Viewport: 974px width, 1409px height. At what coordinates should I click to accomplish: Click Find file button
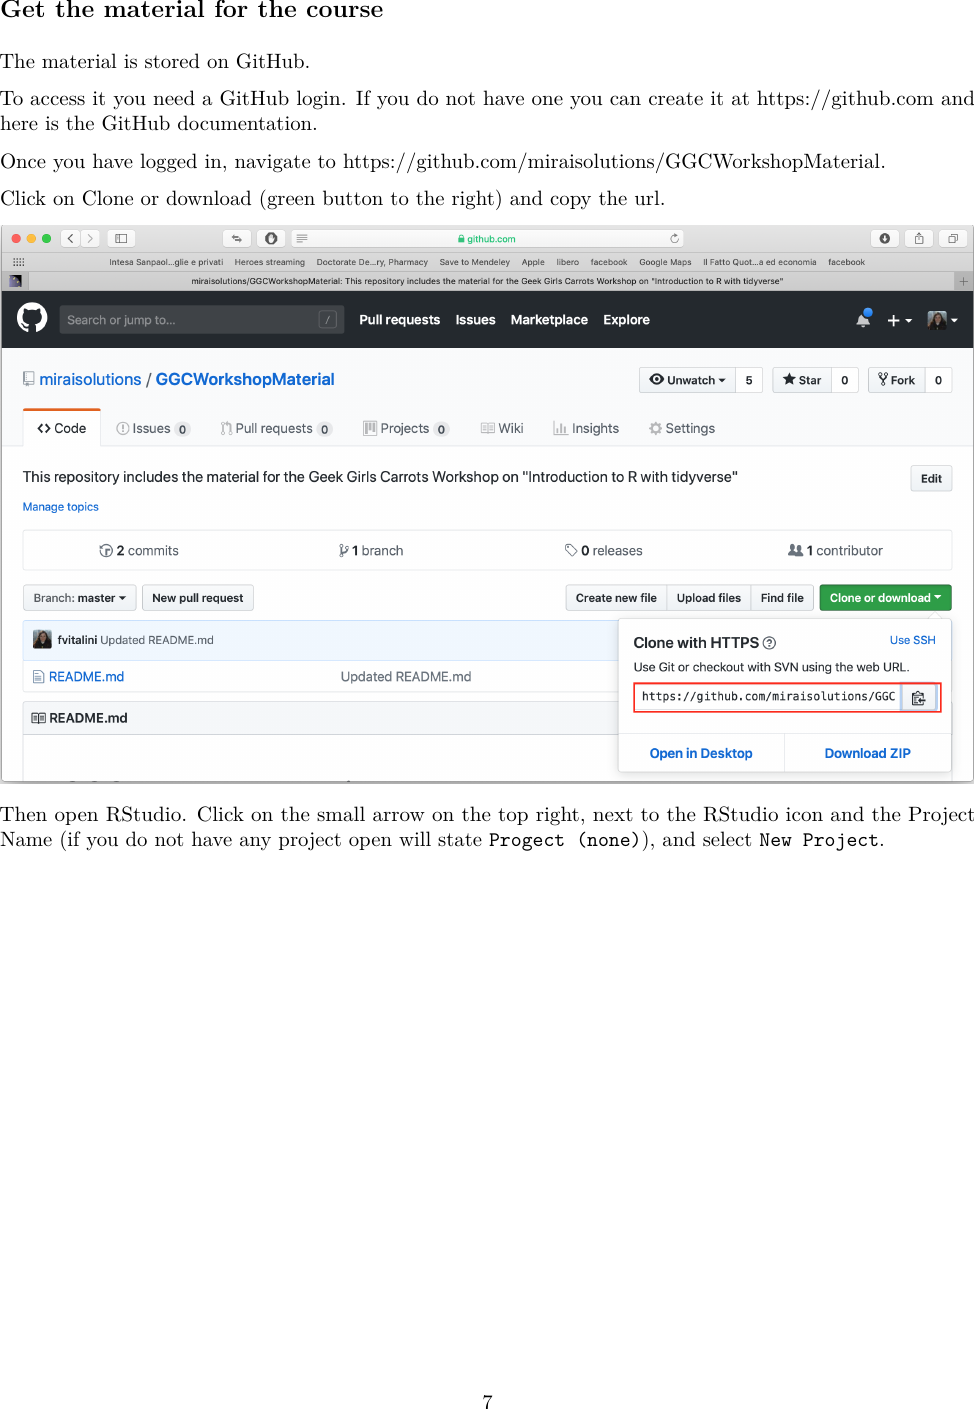(x=782, y=598)
